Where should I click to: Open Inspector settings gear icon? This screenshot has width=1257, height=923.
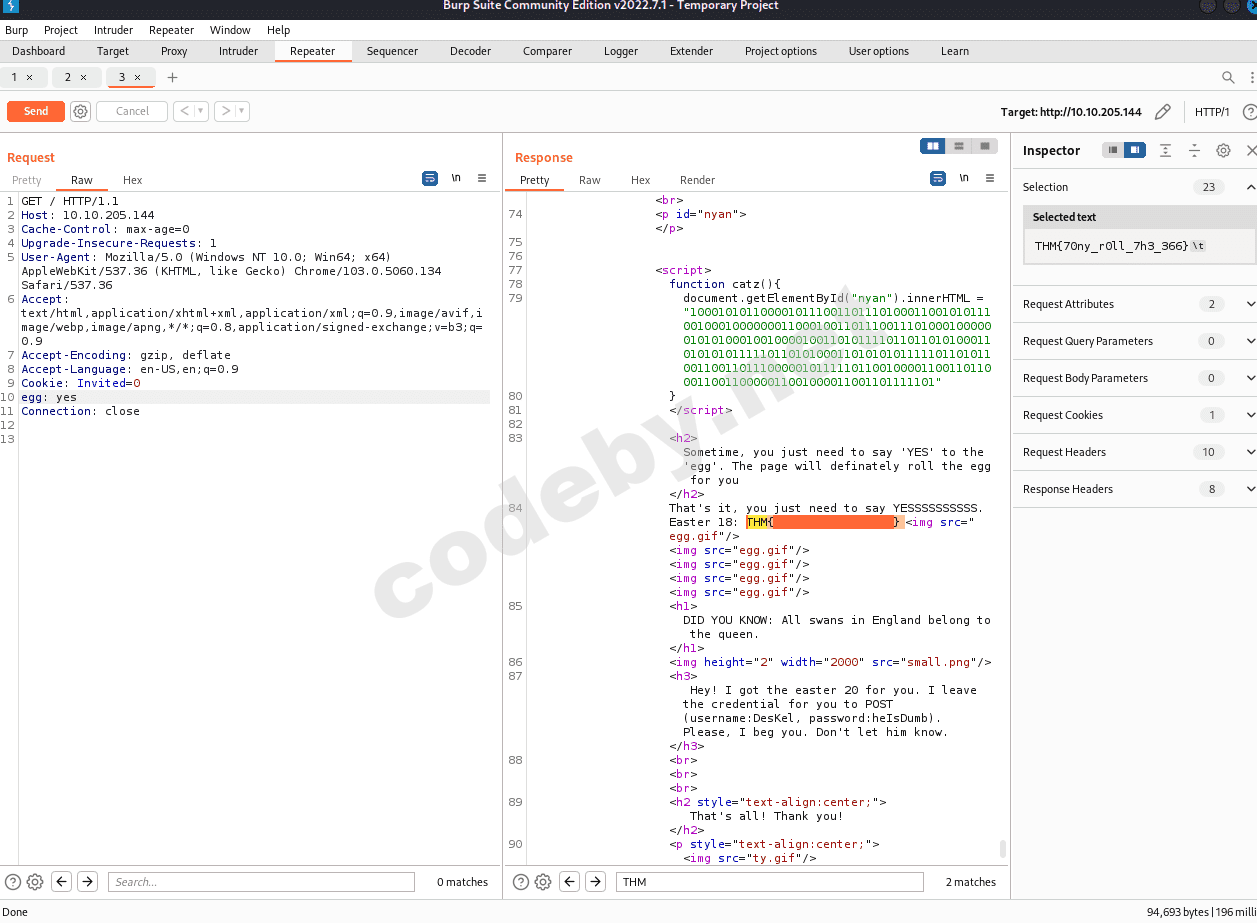(1223, 150)
